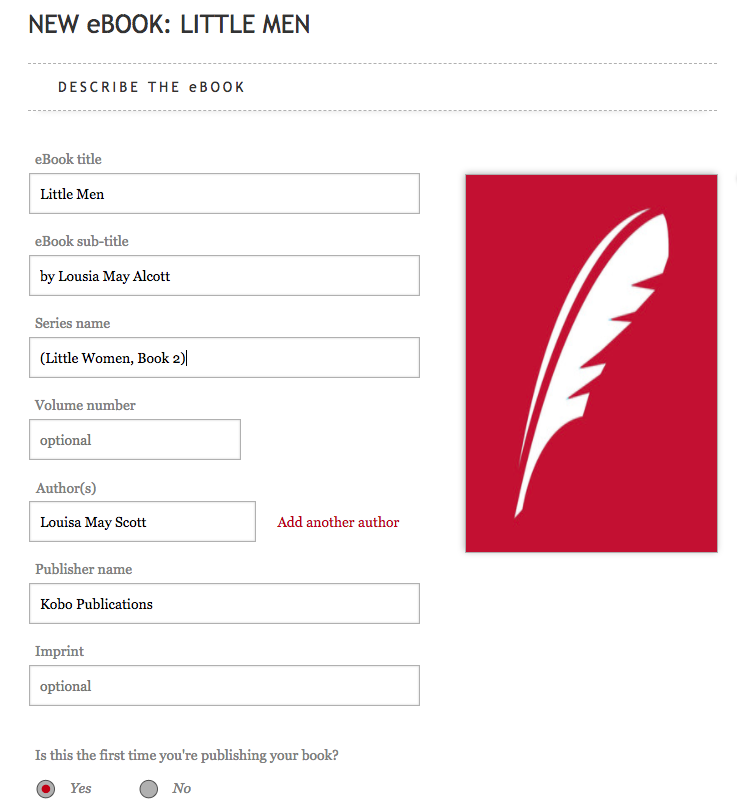Click into the Series name text box
Screen dimensions: 737x811
[x=224, y=358]
